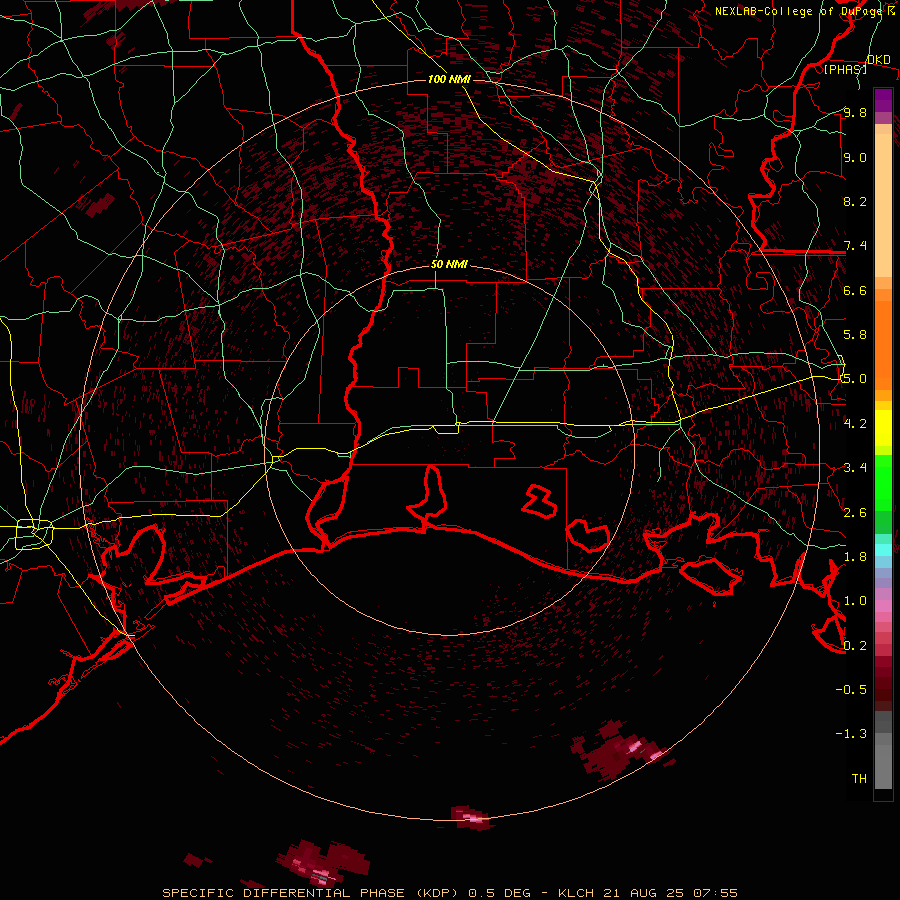Viewport: 900px width, 900px height.
Task: Click the 1.8 scale value
Action: 855,557
